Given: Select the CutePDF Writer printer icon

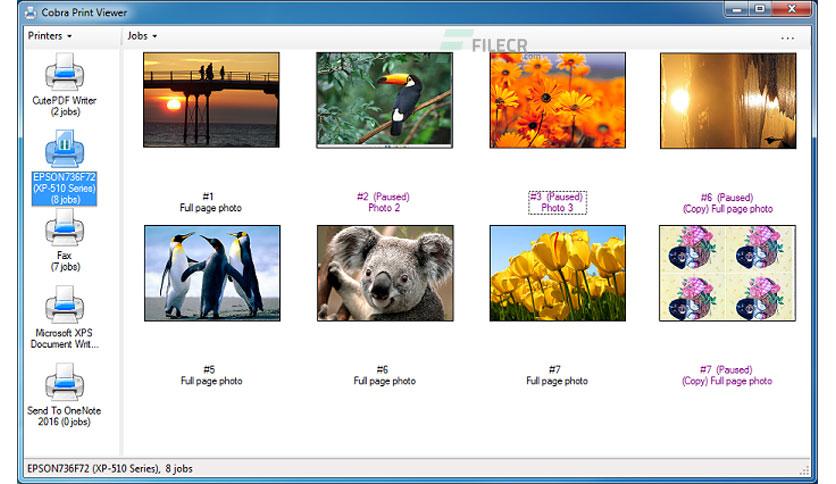Looking at the screenshot, I should (64, 72).
